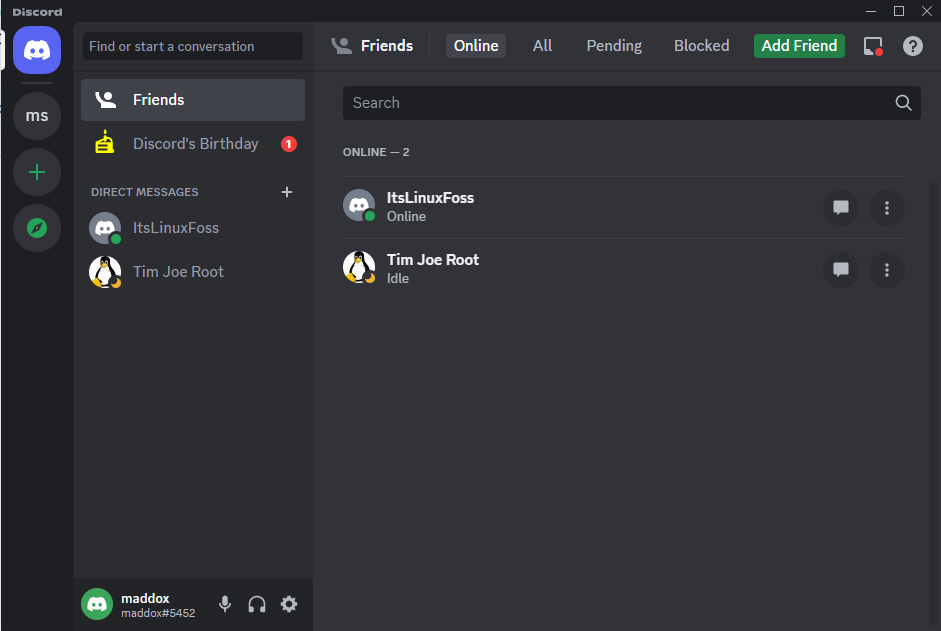Switch to the All friends tab

[x=542, y=46]
